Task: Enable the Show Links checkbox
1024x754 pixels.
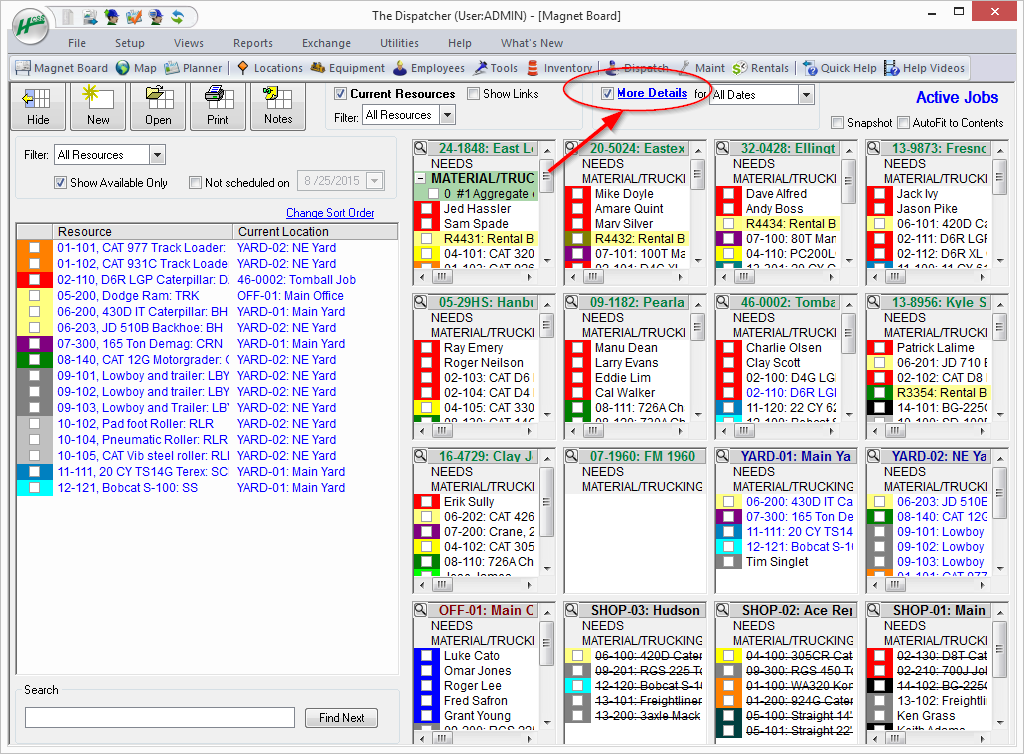Action: pyautogui.click(x=474, y=94)
